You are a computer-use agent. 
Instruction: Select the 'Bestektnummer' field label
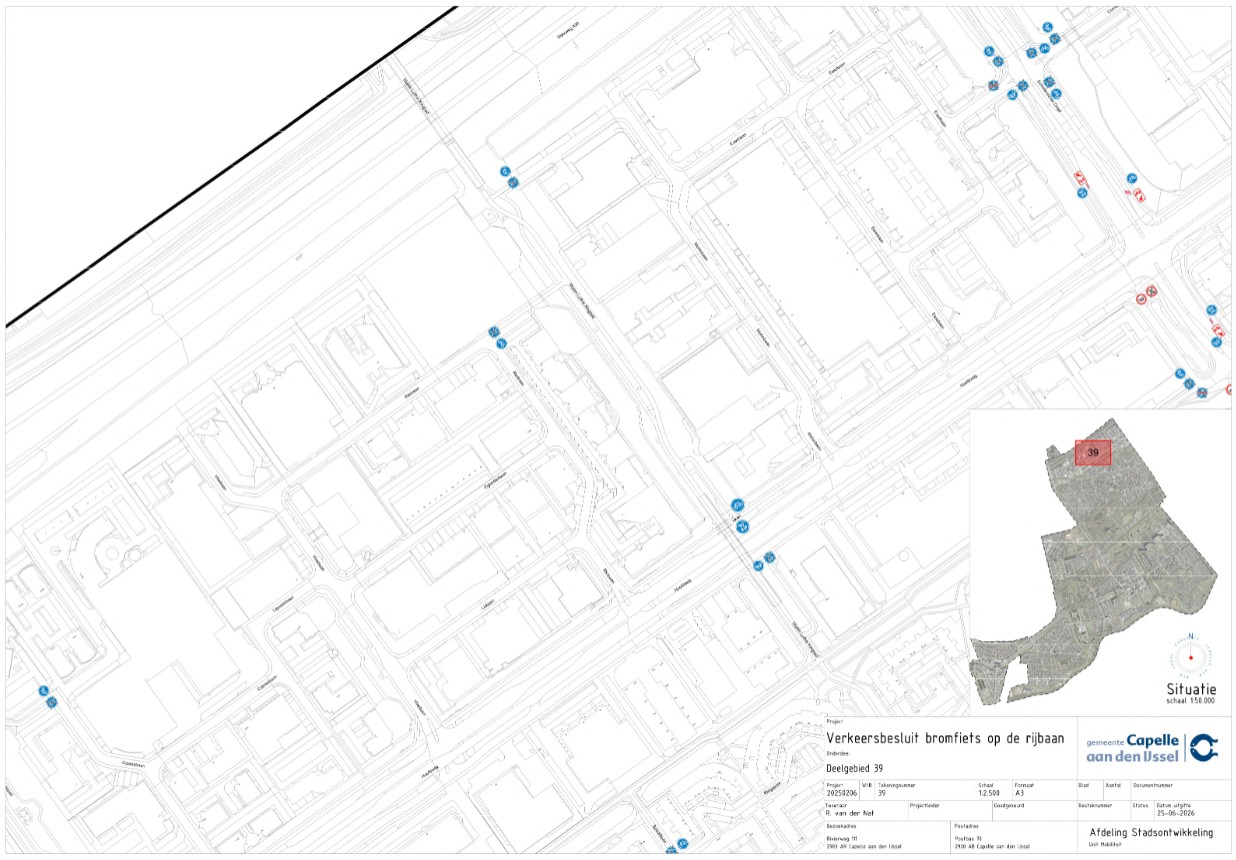point(1095,805)
